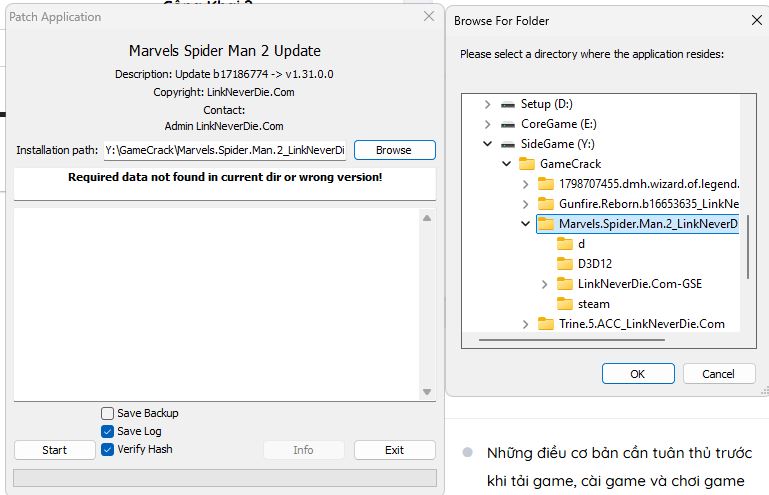Click the steam folder icon
This screenshot has height=495, width=769.
tap(565, 304)
